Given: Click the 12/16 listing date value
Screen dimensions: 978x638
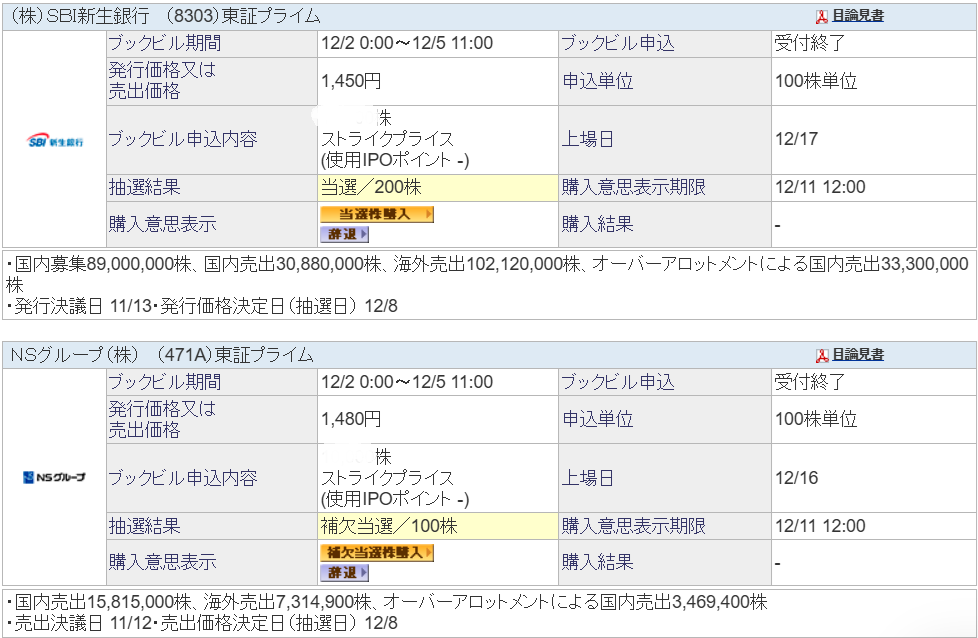Looking at the screenshot, I should click(796, 478).
